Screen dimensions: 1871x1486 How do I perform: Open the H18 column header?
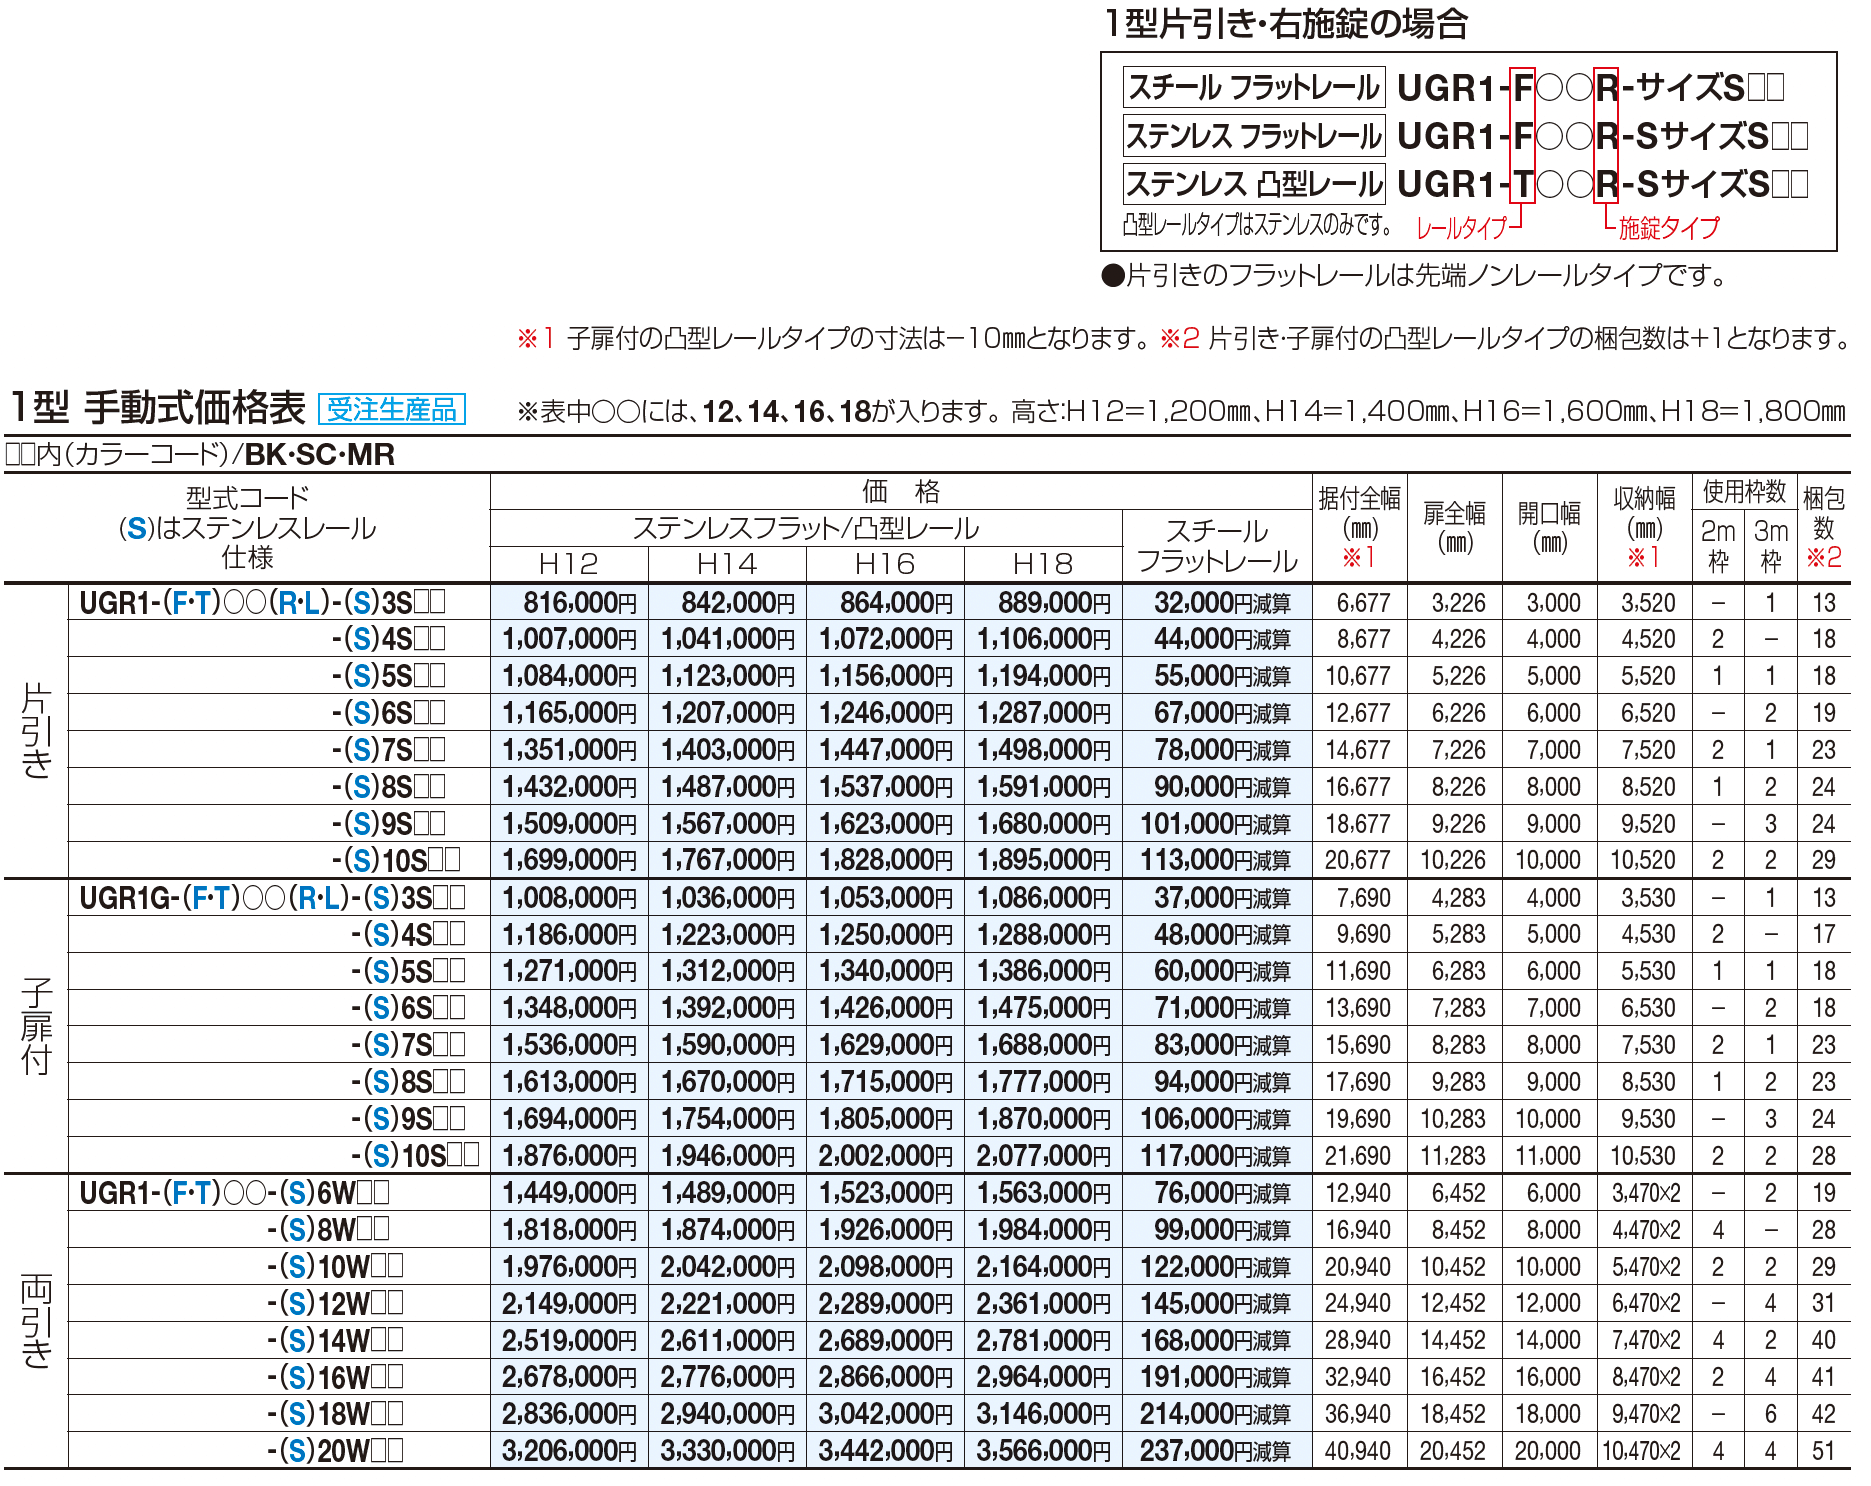tap(1040, 565)
